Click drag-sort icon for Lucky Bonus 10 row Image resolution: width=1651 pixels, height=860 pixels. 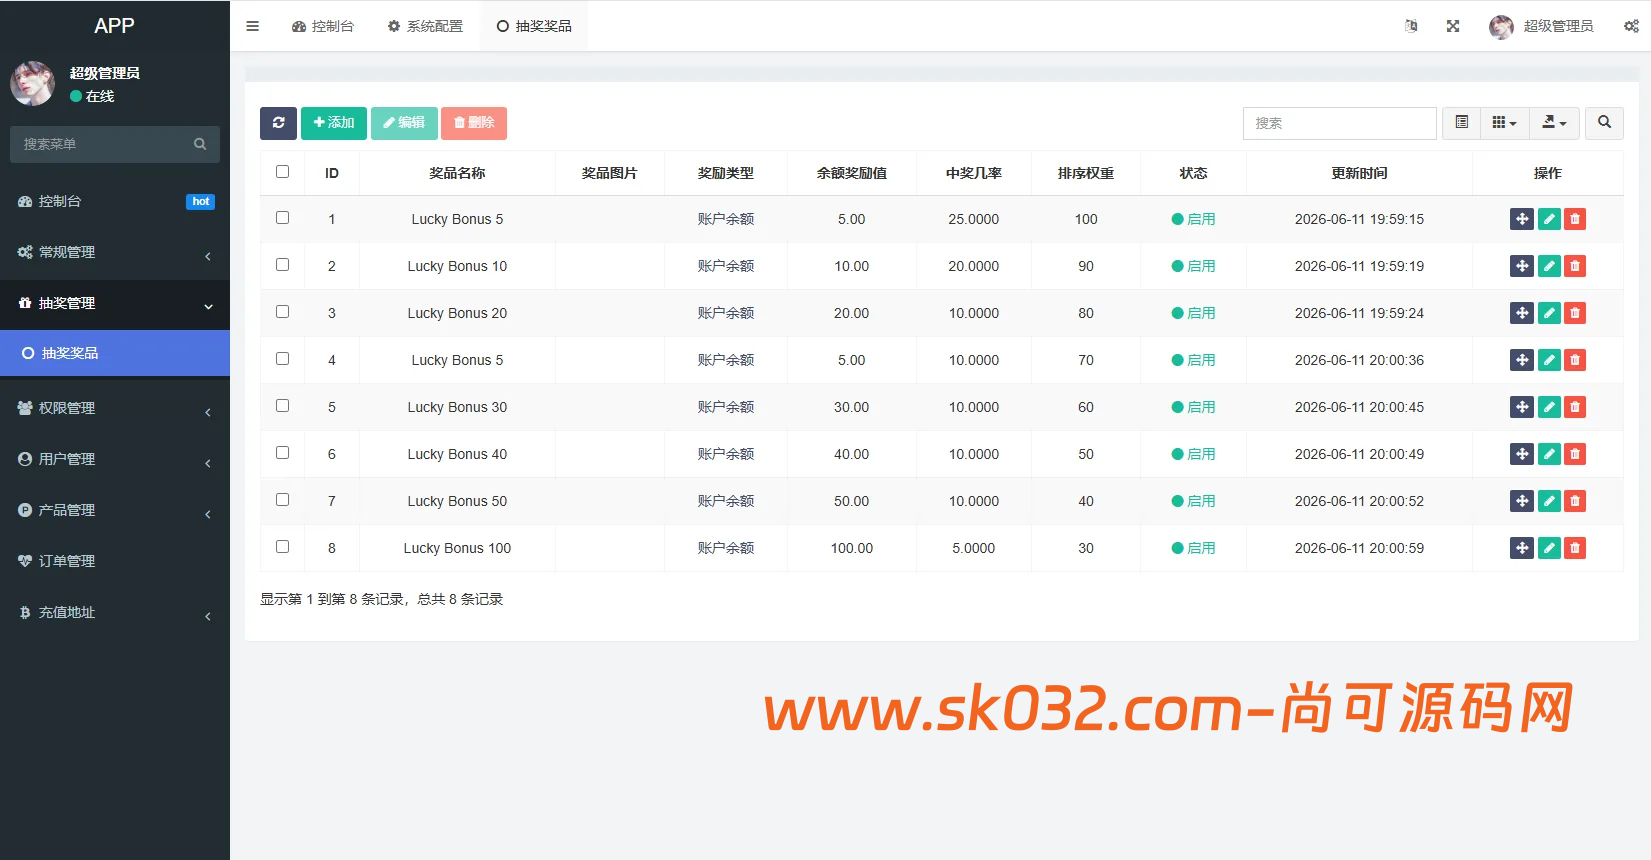tap(1522, 266)
